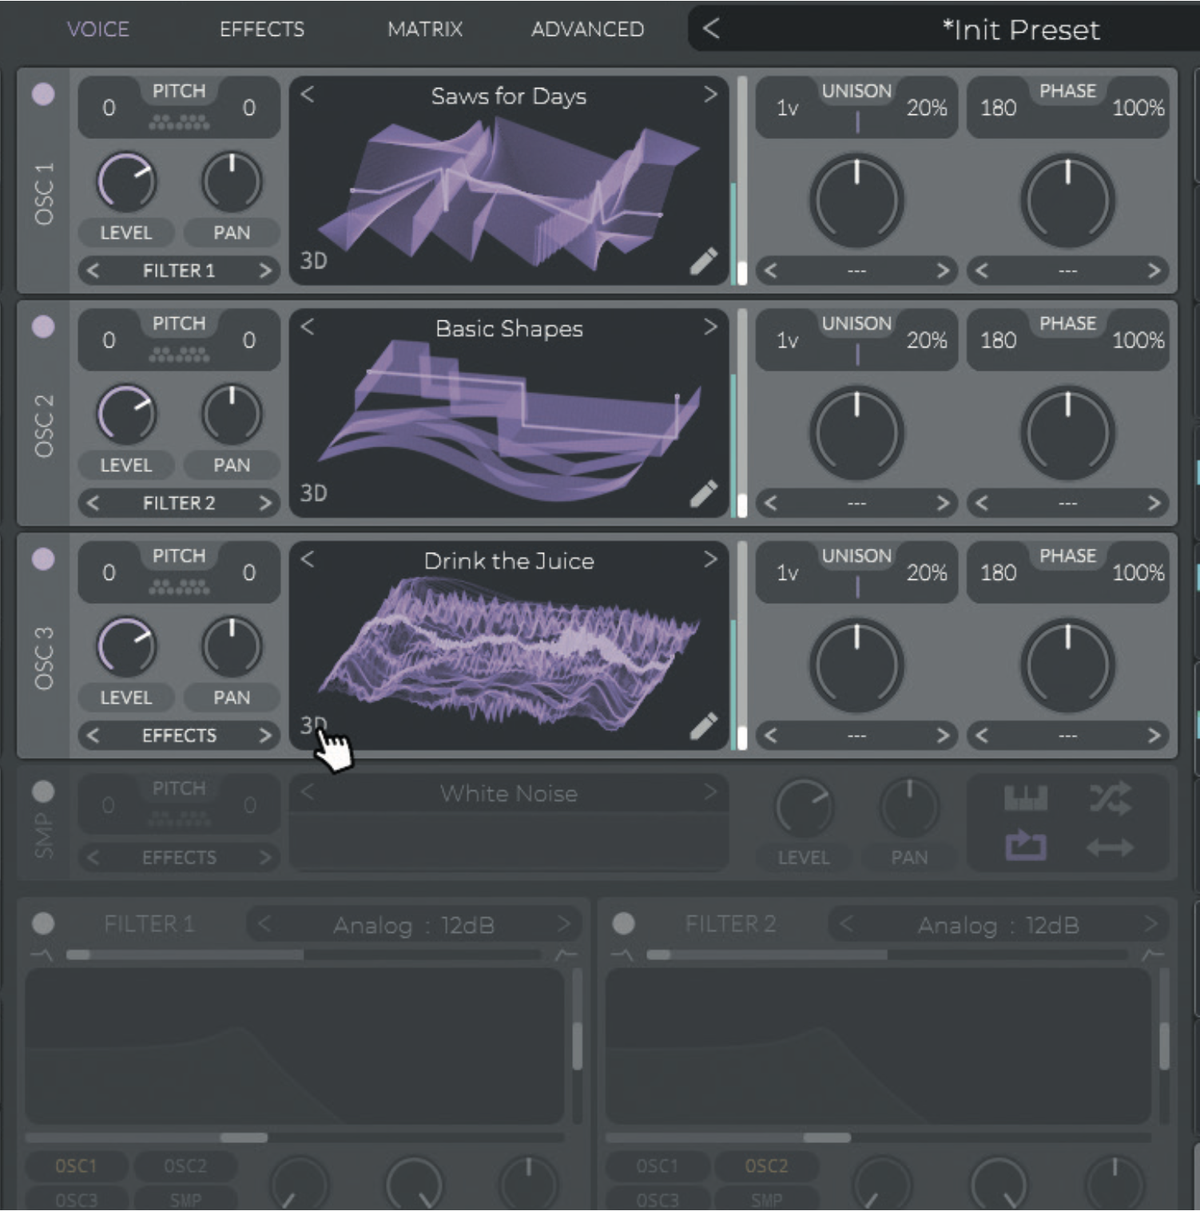Power on the sampler oscillator
Image resolution: width=1200 pixels, height=1211 pixels.
(43, 789)
